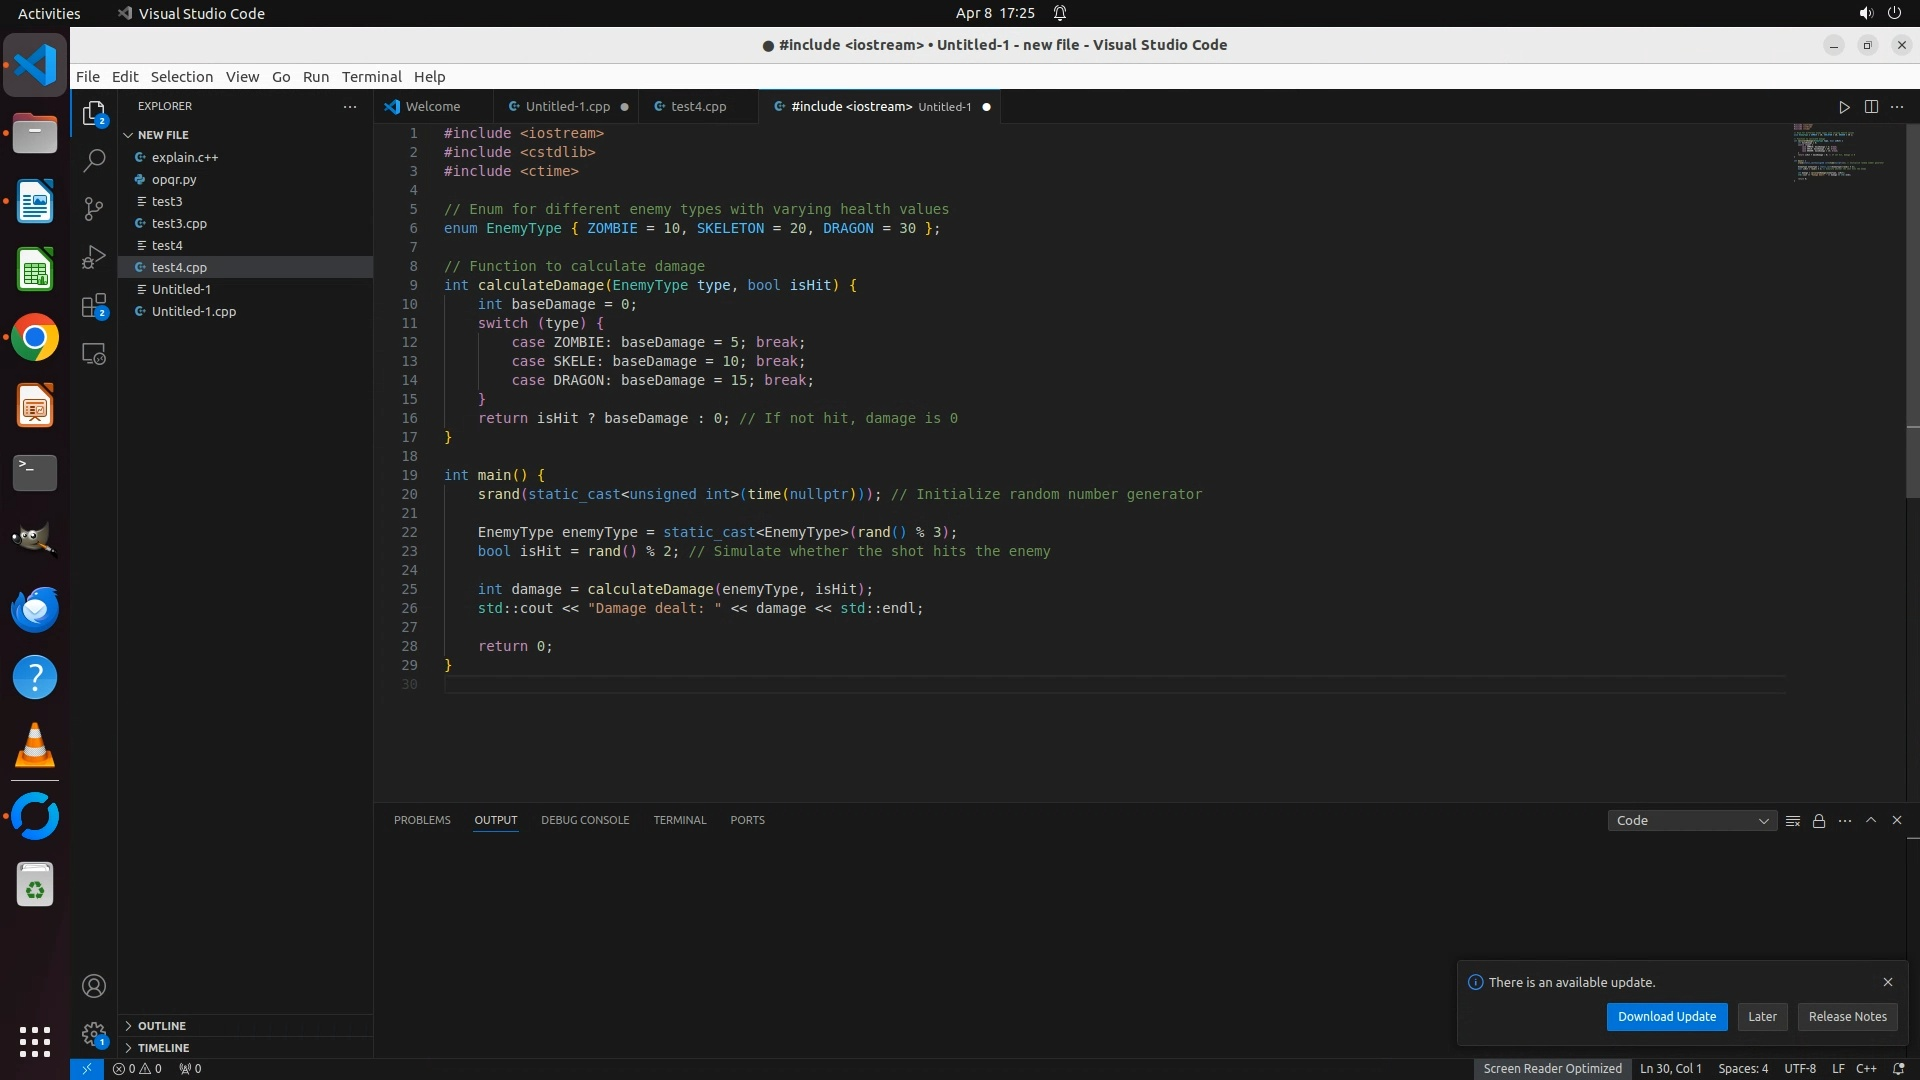Switch to the test4.cpp editor tab
The height and width of the screenshot is (1080, 1920).
[x=698, y=107]
